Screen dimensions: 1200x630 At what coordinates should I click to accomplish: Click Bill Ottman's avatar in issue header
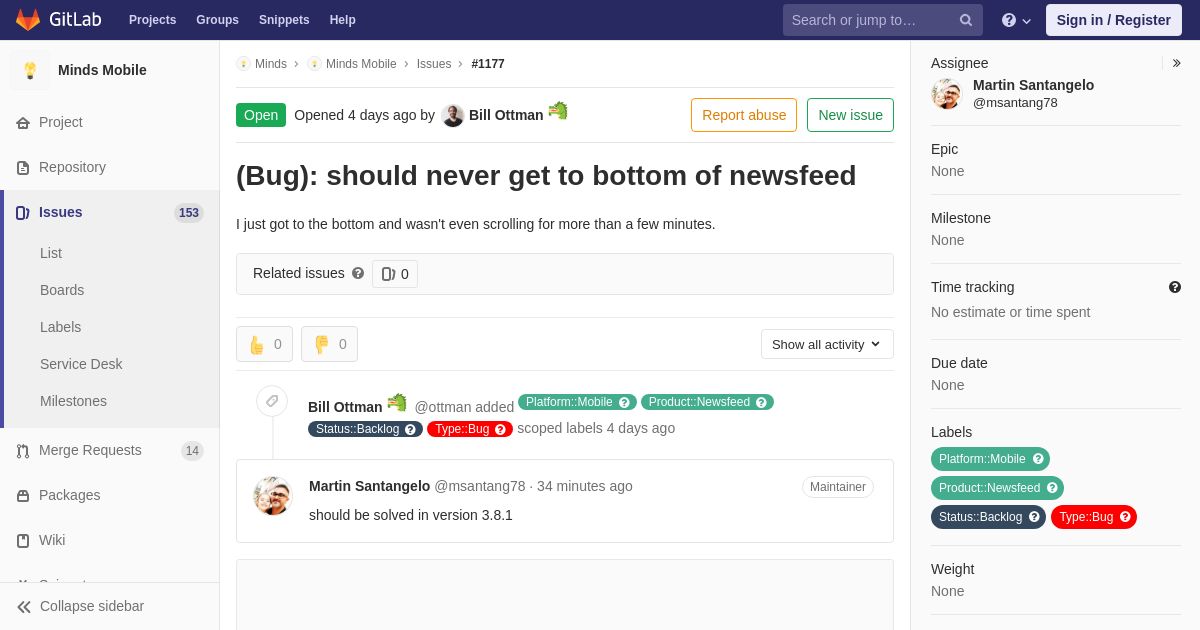coord(453,115)
